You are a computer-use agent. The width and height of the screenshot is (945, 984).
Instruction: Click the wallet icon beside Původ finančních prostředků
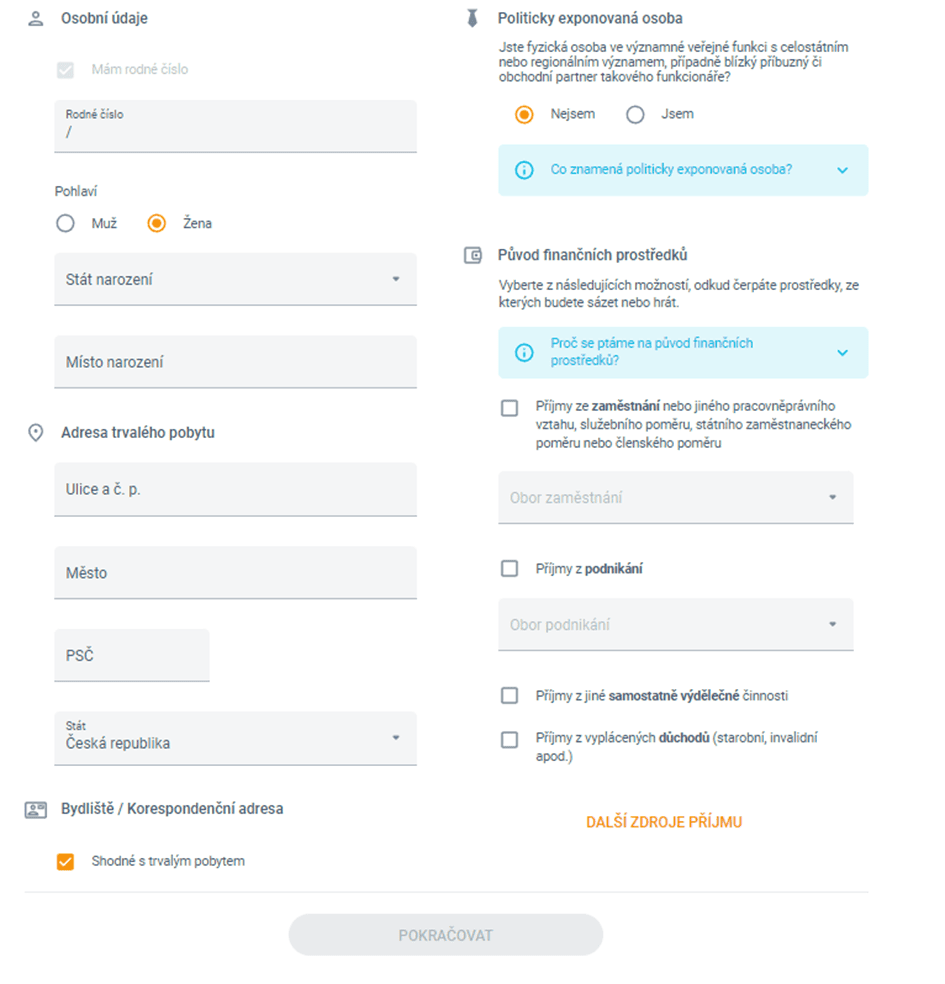pyautogui.click(x=472, y=255)
